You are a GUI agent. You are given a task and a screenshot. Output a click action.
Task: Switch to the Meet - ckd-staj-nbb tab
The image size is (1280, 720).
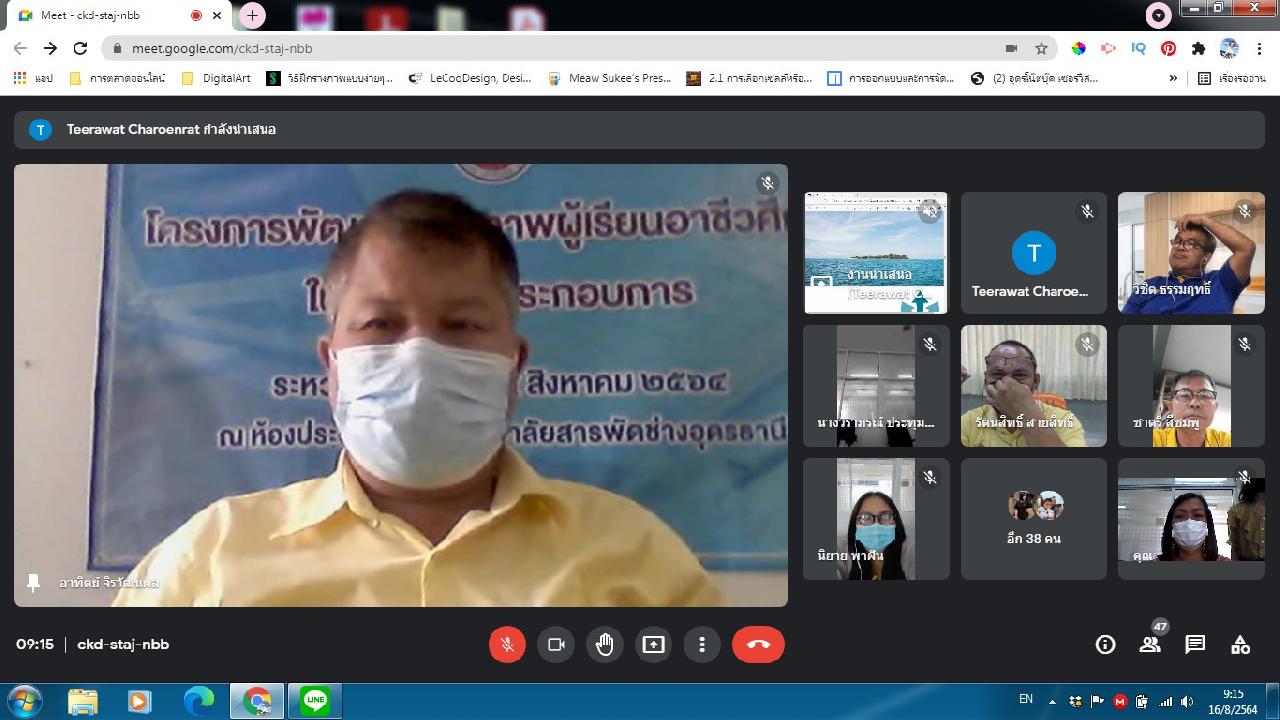118,15
